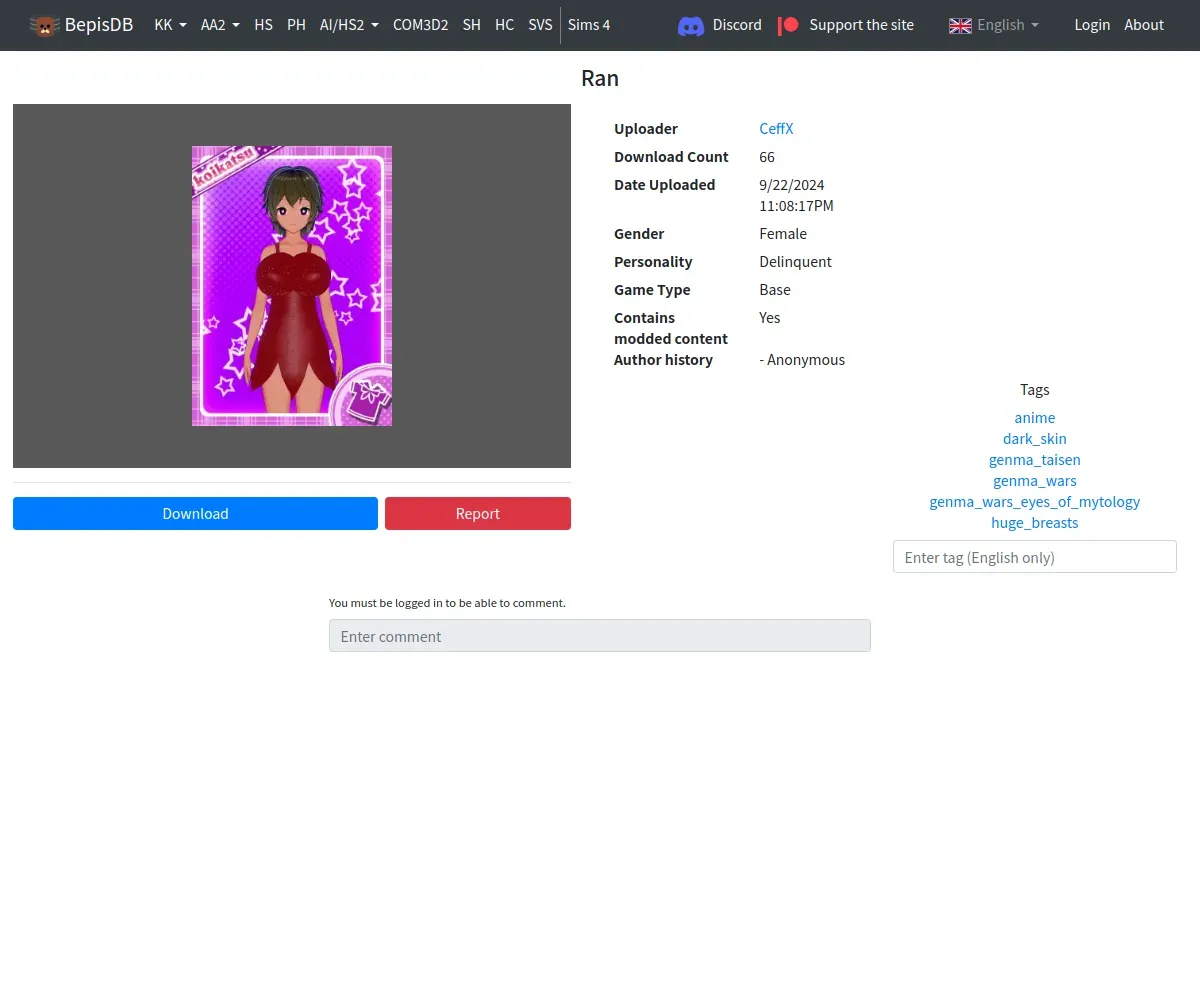Click the Ran character card thumbnail

pyautogui.click(x=292, y=286)
